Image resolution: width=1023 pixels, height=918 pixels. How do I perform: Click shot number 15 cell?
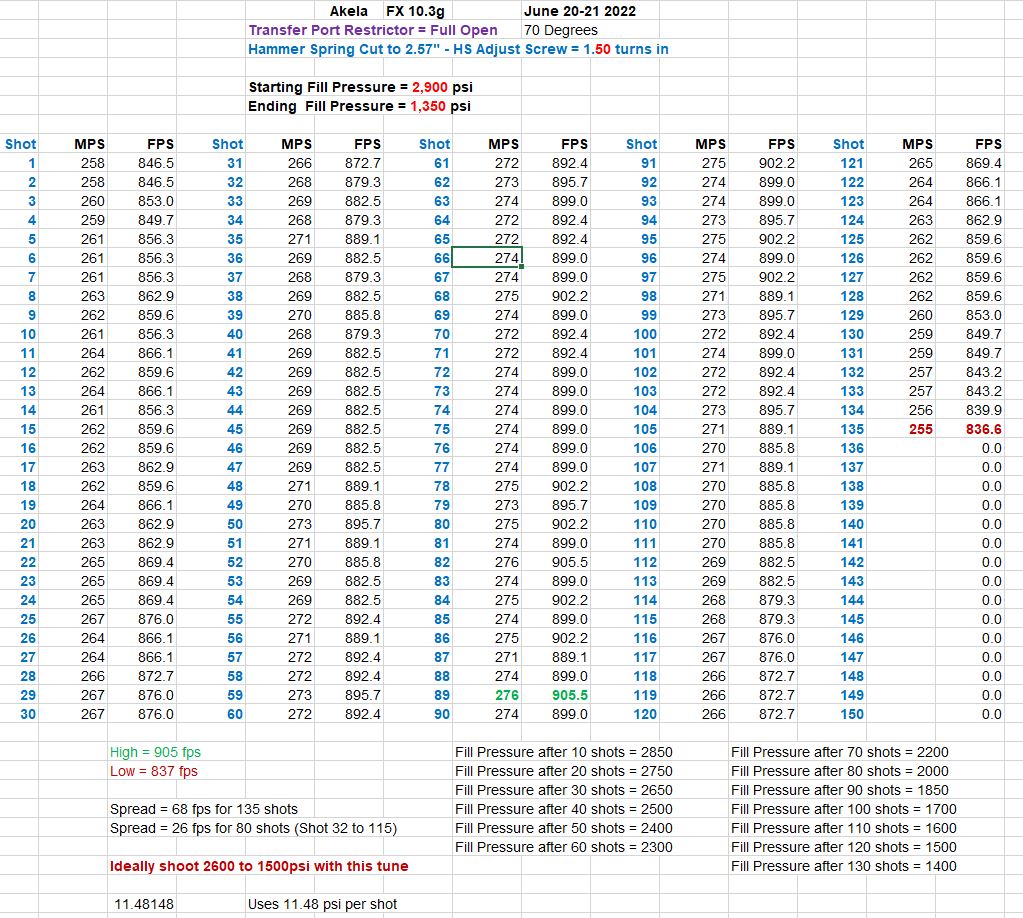[x=28, y=429]
